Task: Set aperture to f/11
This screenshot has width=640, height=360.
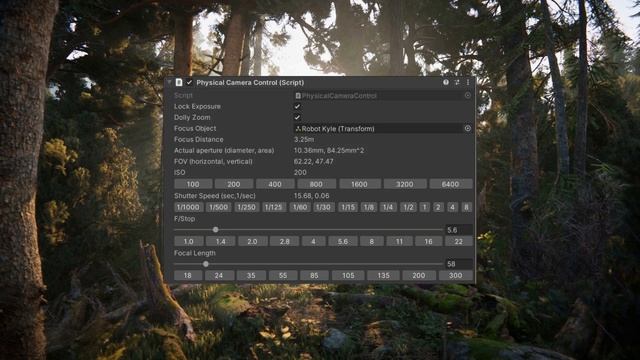Action: pos(399,242)
